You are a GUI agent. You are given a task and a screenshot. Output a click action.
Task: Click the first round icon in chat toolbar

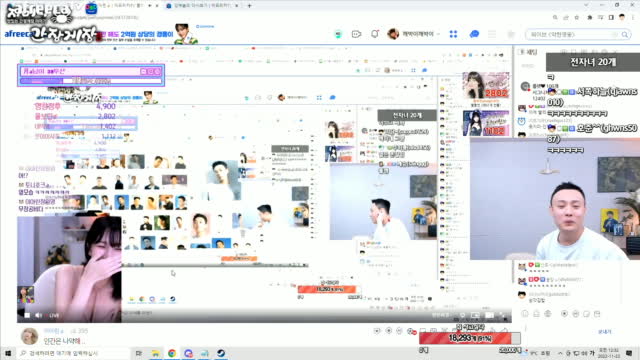point(525,313)
